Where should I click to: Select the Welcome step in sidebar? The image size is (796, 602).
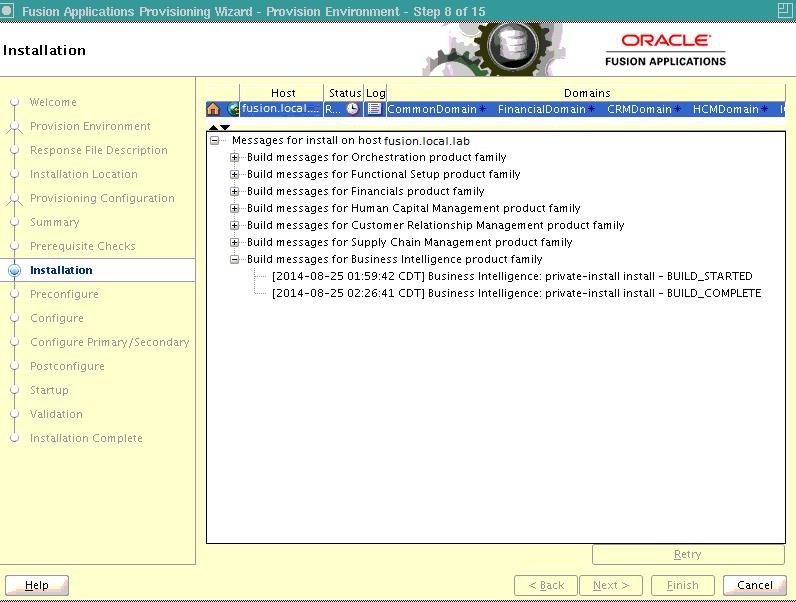pyautogui.click(x=53, y=102)
